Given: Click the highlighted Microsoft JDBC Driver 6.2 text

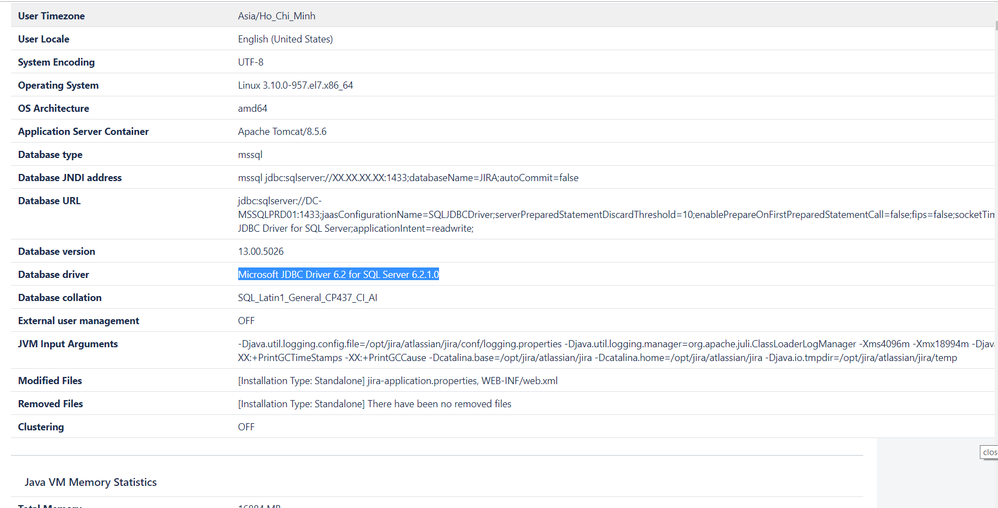Looking at the screenshot, I should pyautogui.click(x=339, y=274).
